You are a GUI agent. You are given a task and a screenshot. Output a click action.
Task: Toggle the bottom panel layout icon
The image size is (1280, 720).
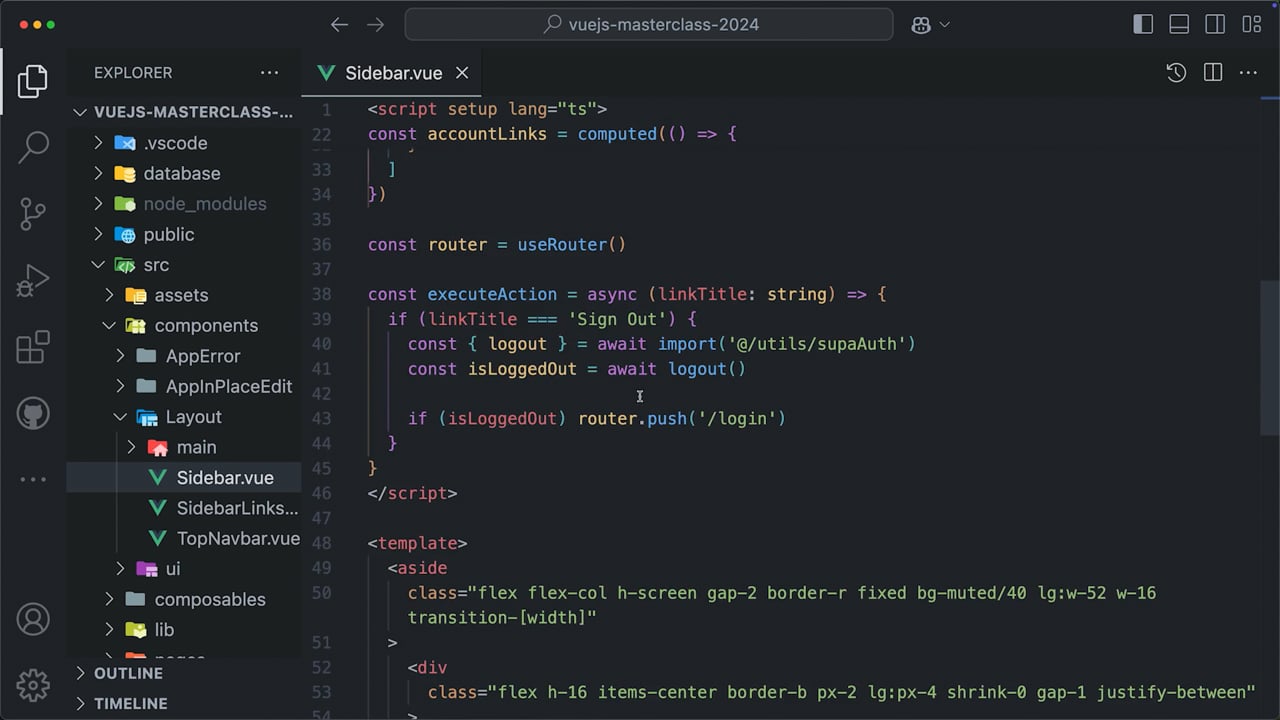point(1179,25)
